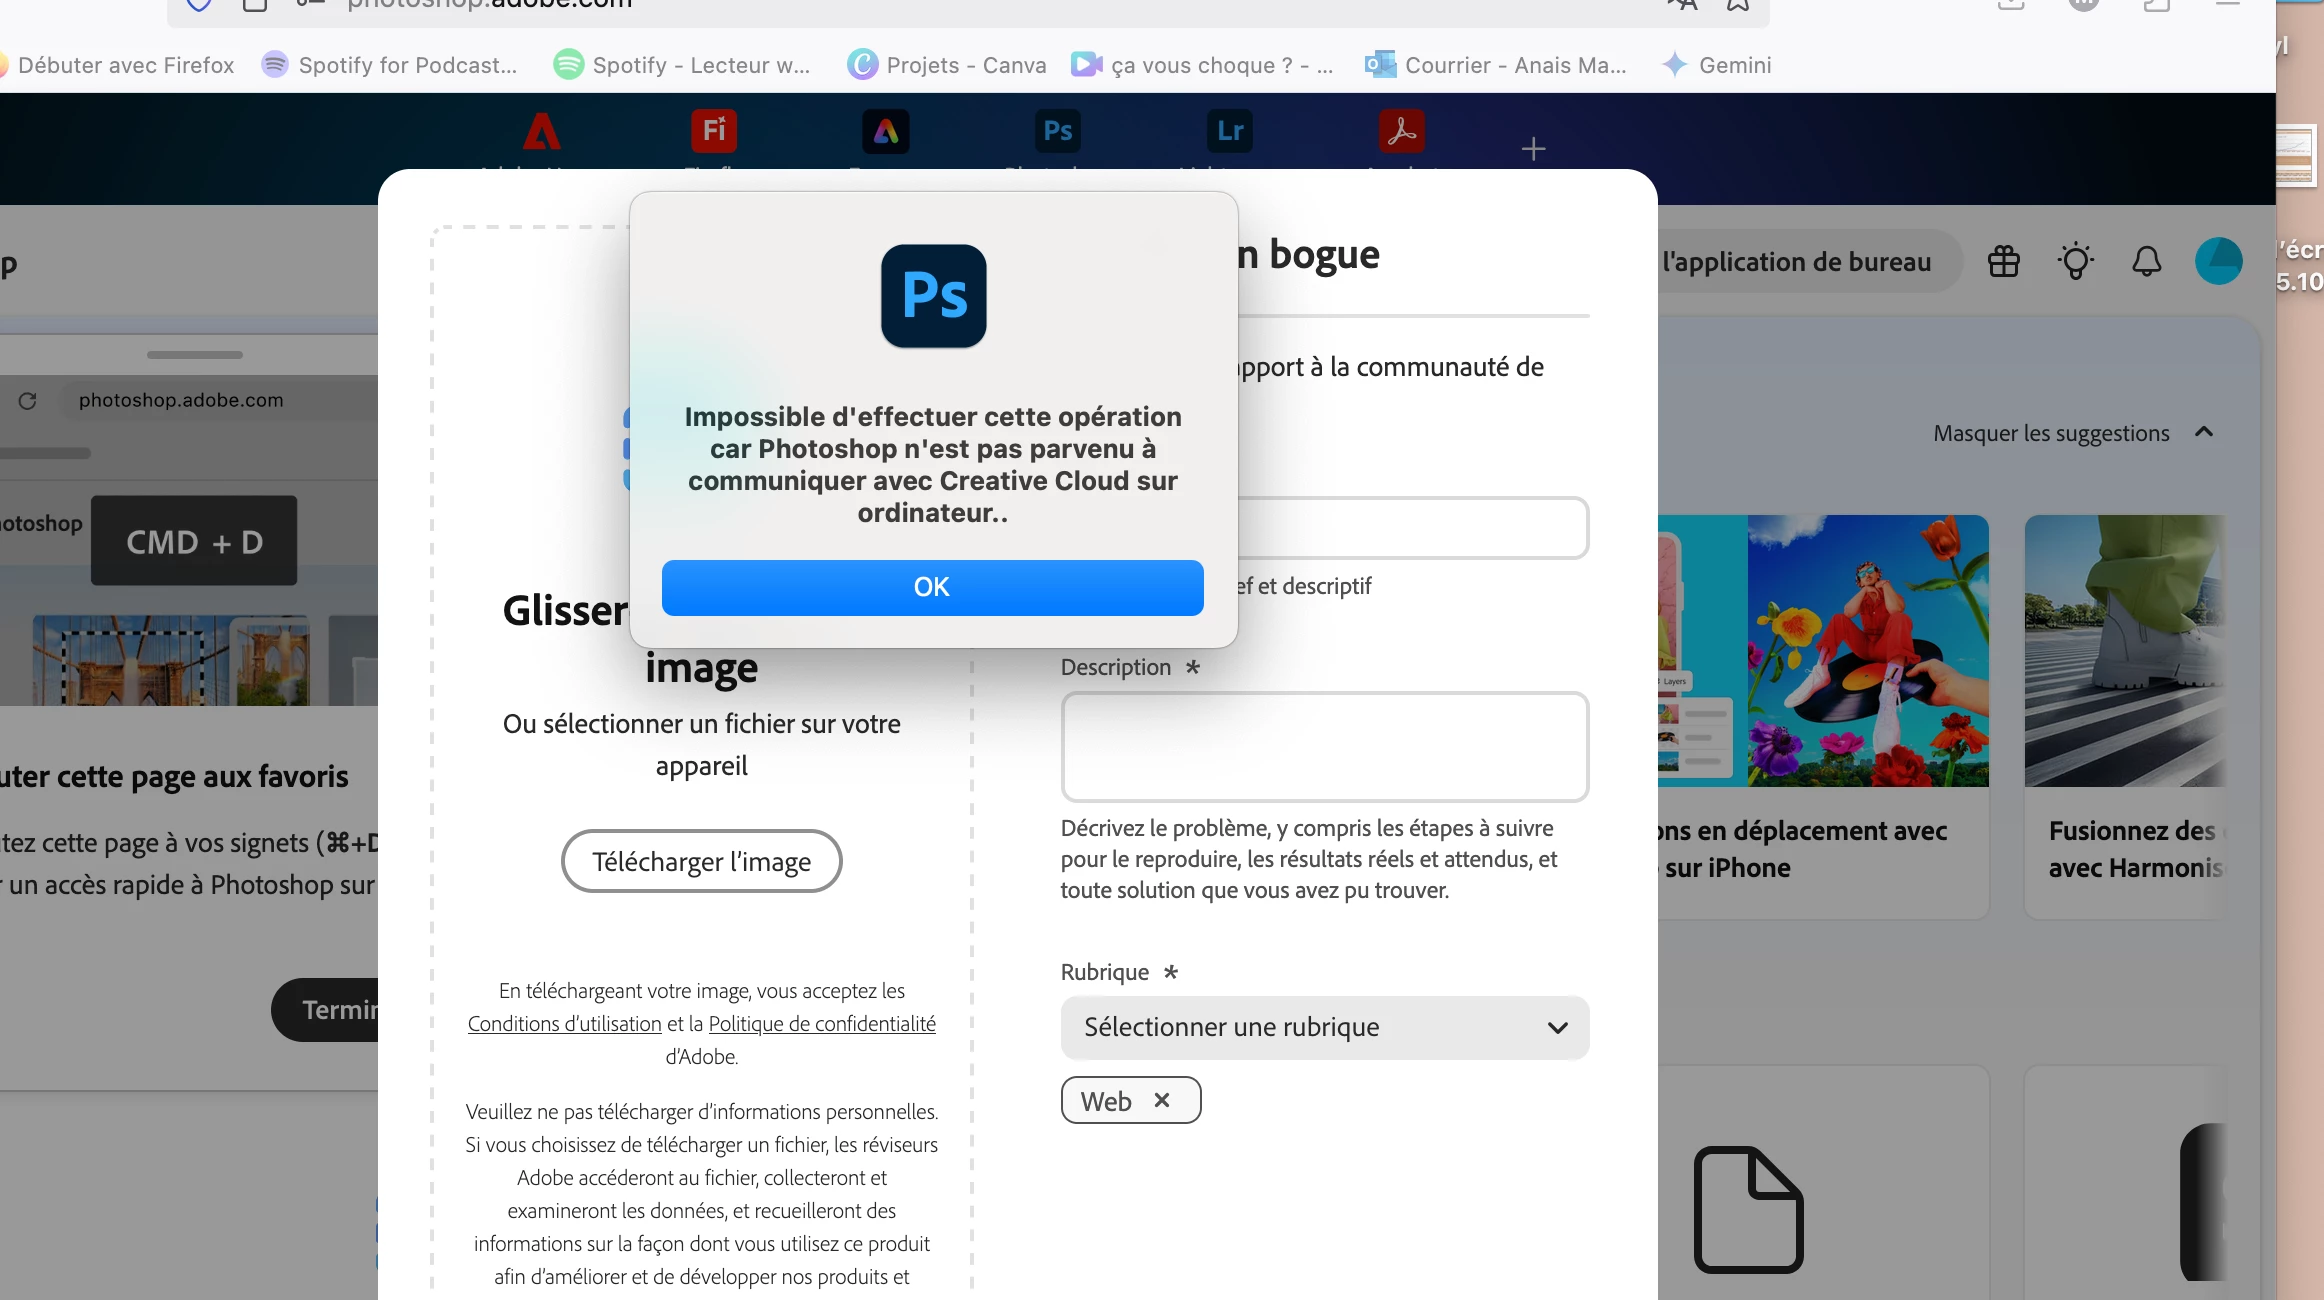Click the Télécharger l'image button
Image resolution: width=2324 pixels, height=1300 pixels.
(701, 861)
